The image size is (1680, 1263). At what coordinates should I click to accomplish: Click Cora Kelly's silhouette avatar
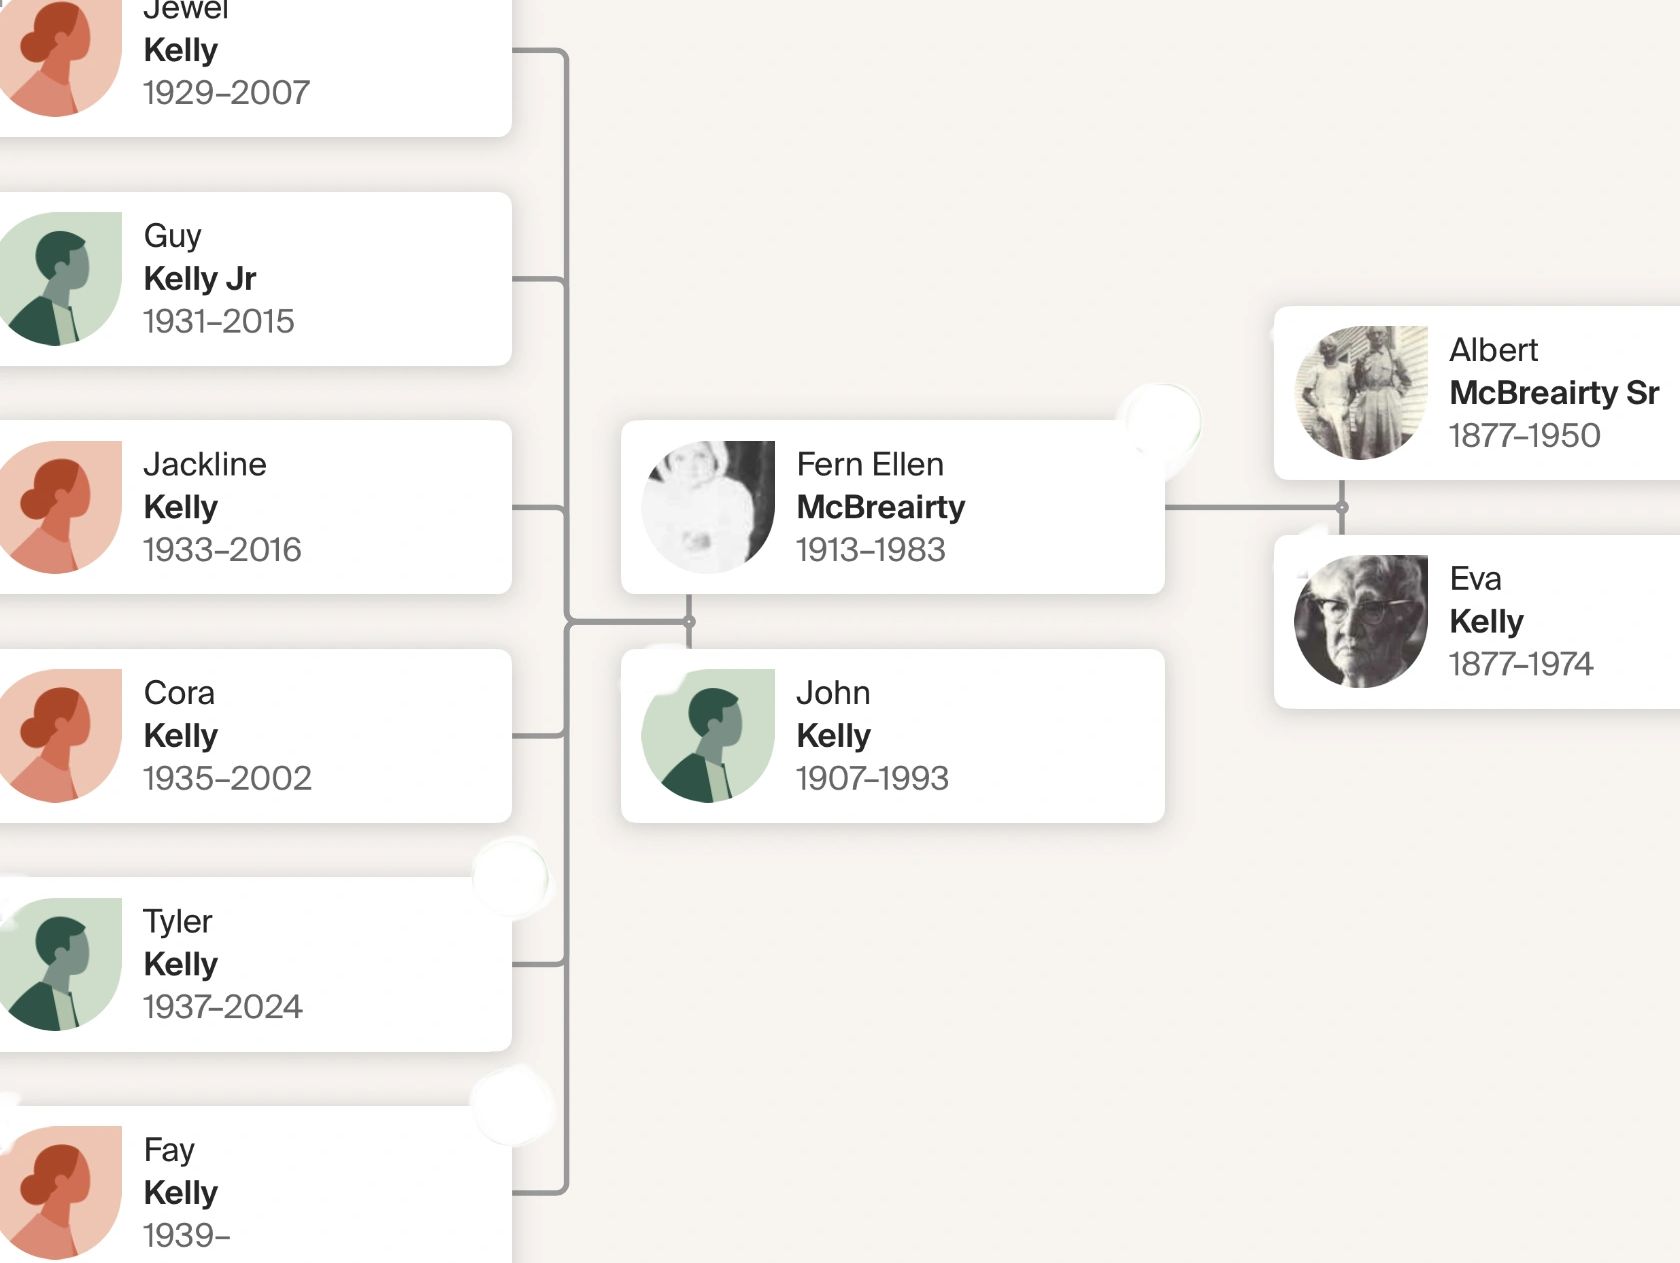pos(58,736)
